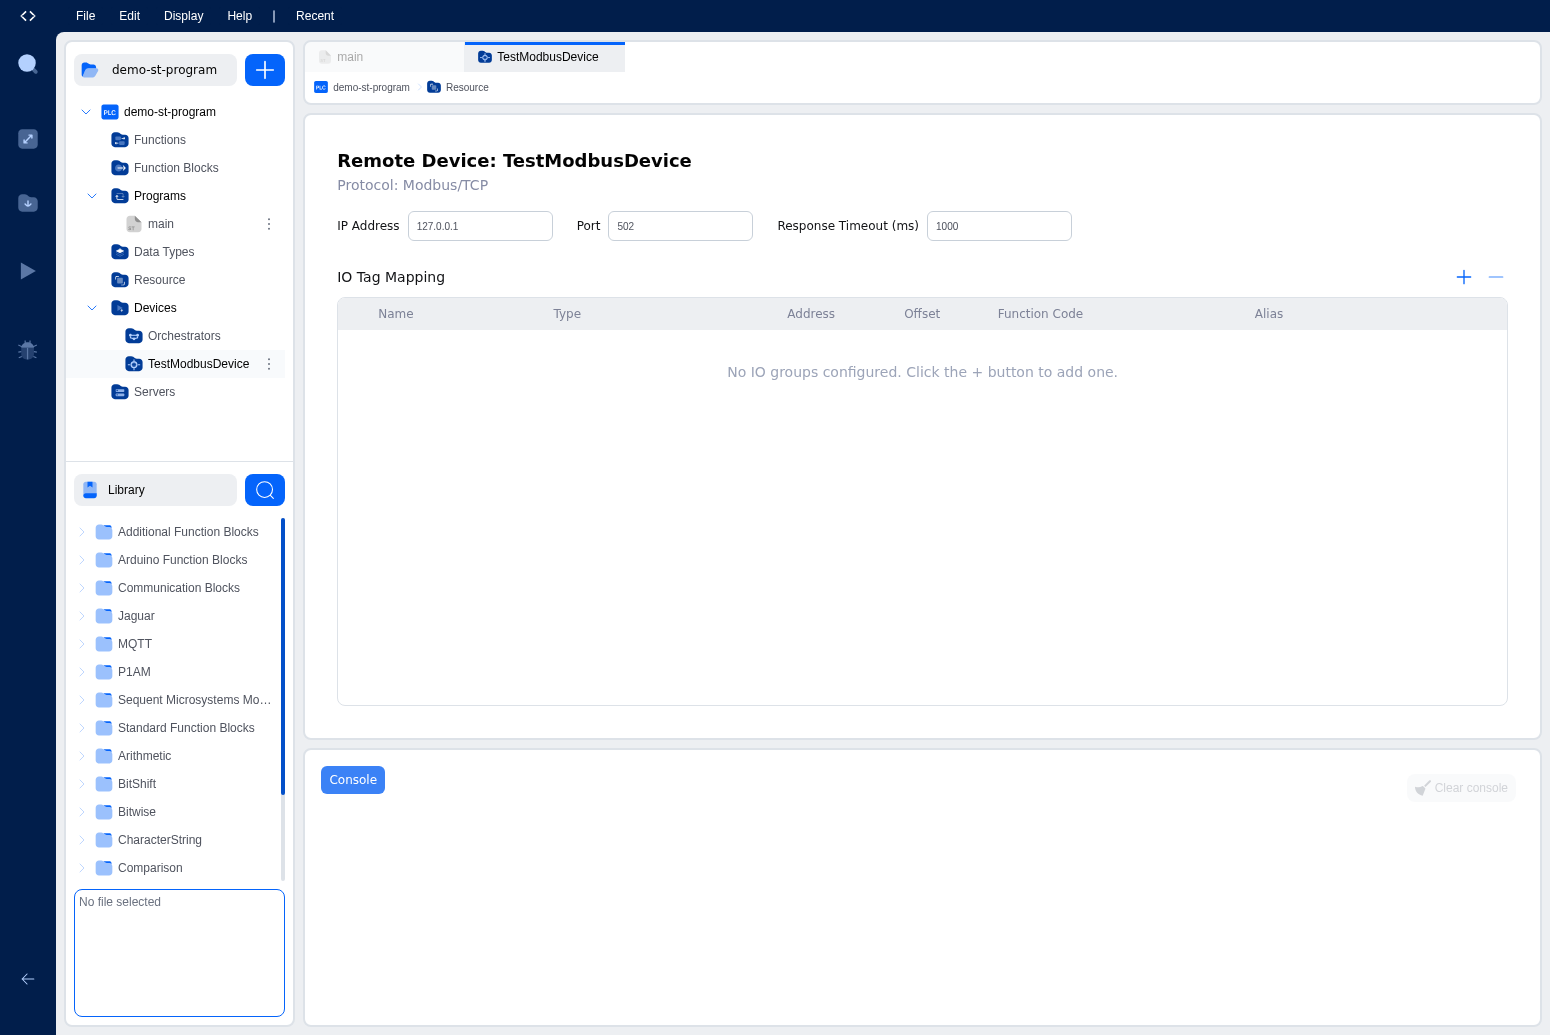Screen dimensions: 1550x1035
Task: Select Orchestrators in the project tree
Action: point(184,336)
